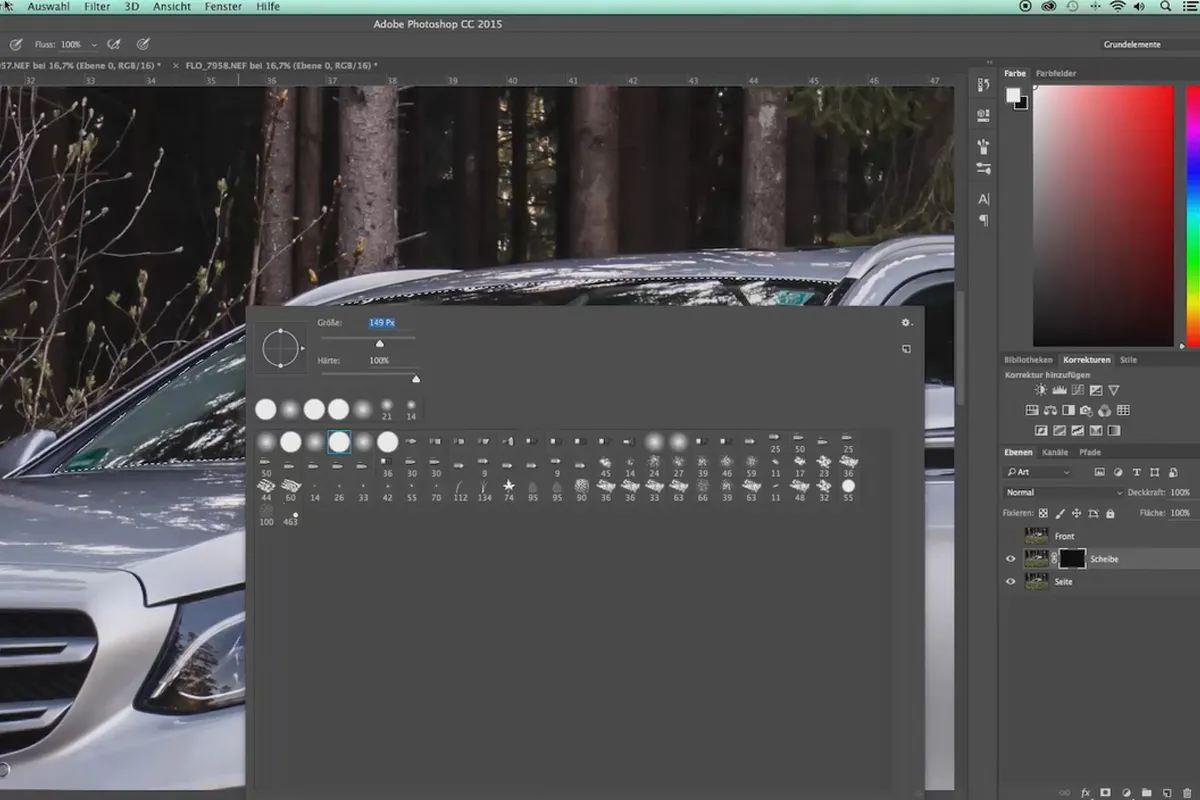Add a Hue/Saturation adjustment layer
Screen dimensions: 1200x800
click(x=1032, y=410)
